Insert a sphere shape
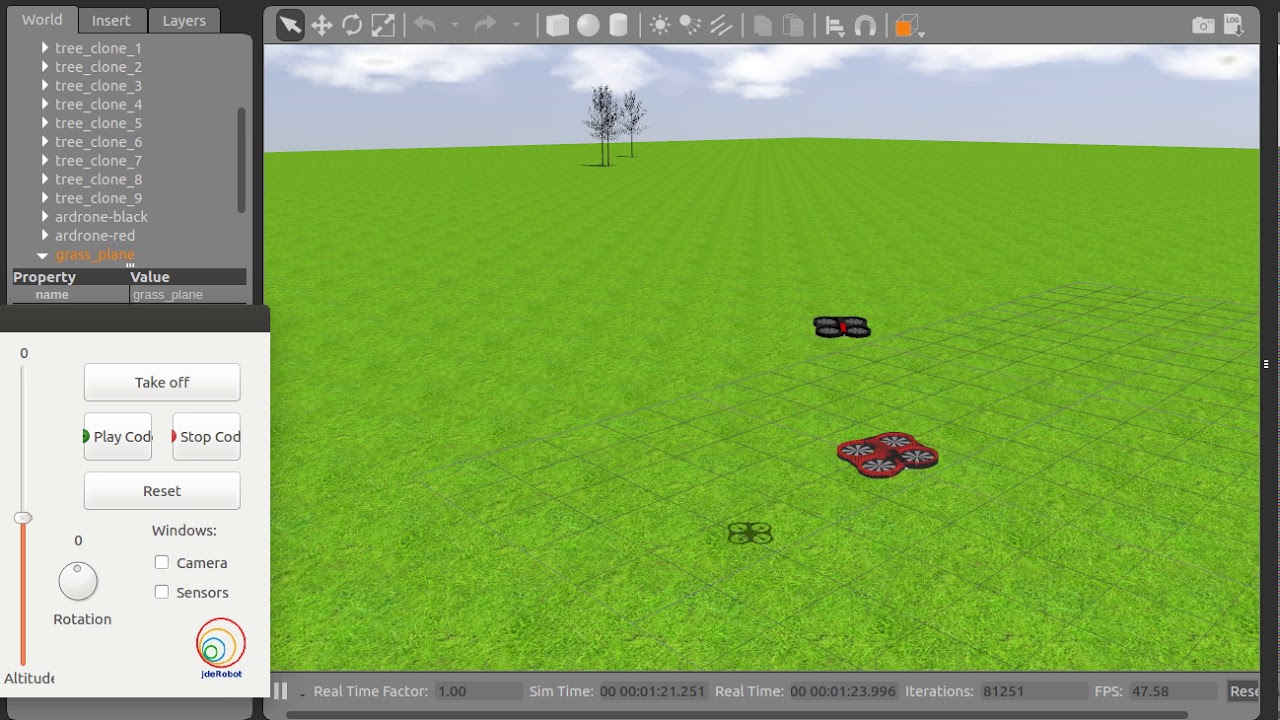The image size is (1280, 720). coord(588,26)
